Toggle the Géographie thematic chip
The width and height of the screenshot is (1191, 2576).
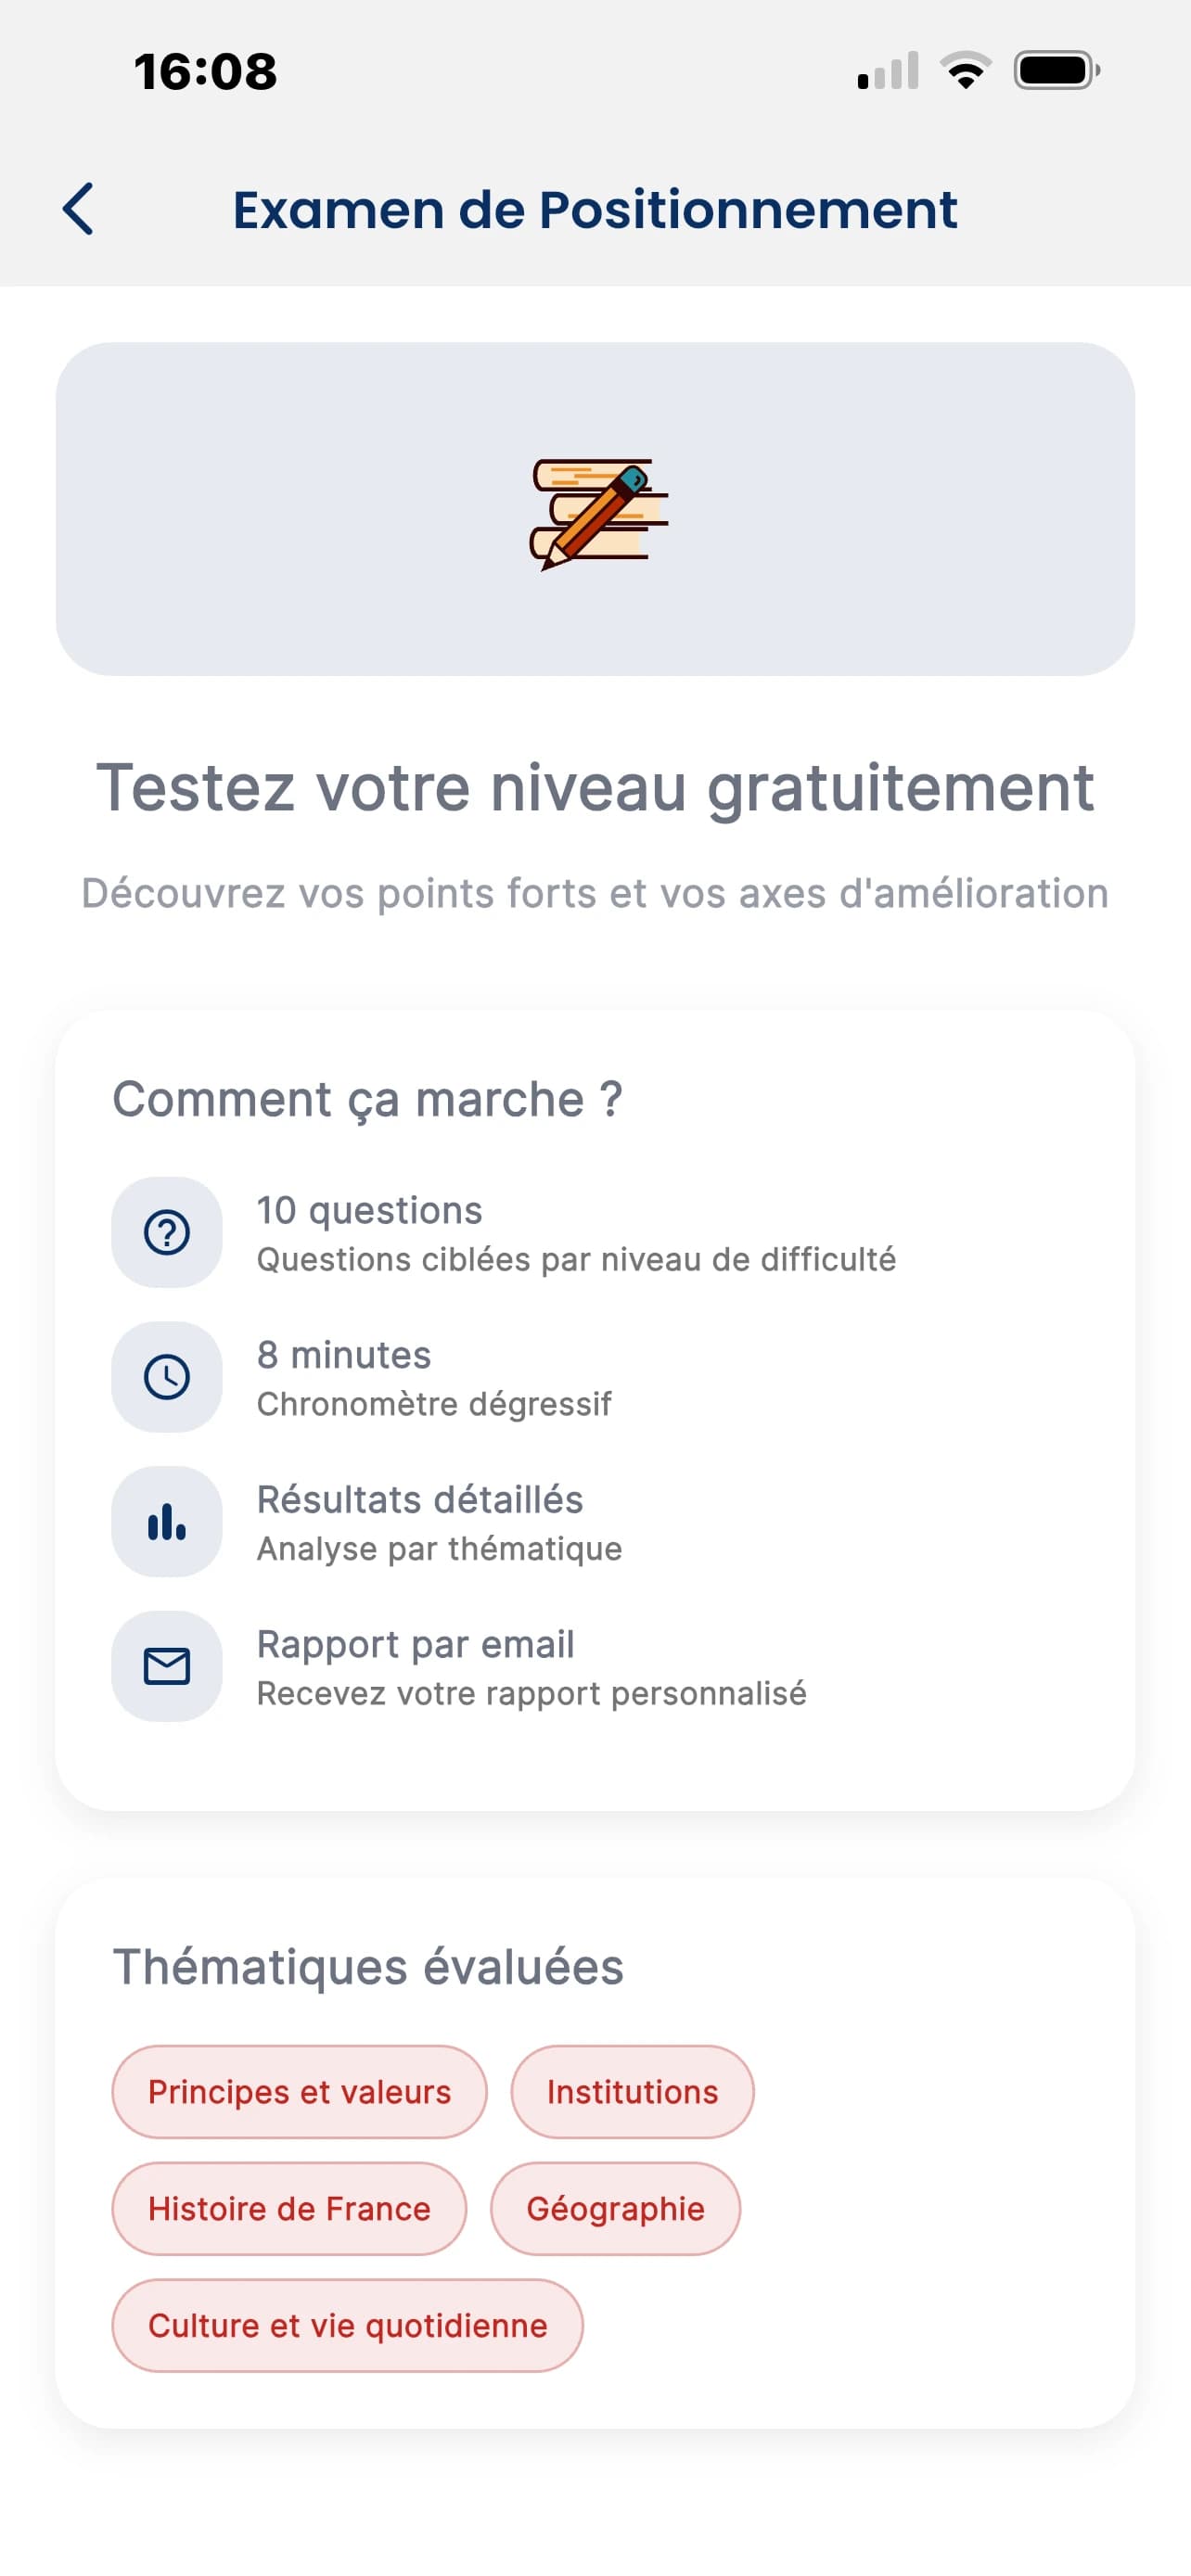pos(615,2209)
